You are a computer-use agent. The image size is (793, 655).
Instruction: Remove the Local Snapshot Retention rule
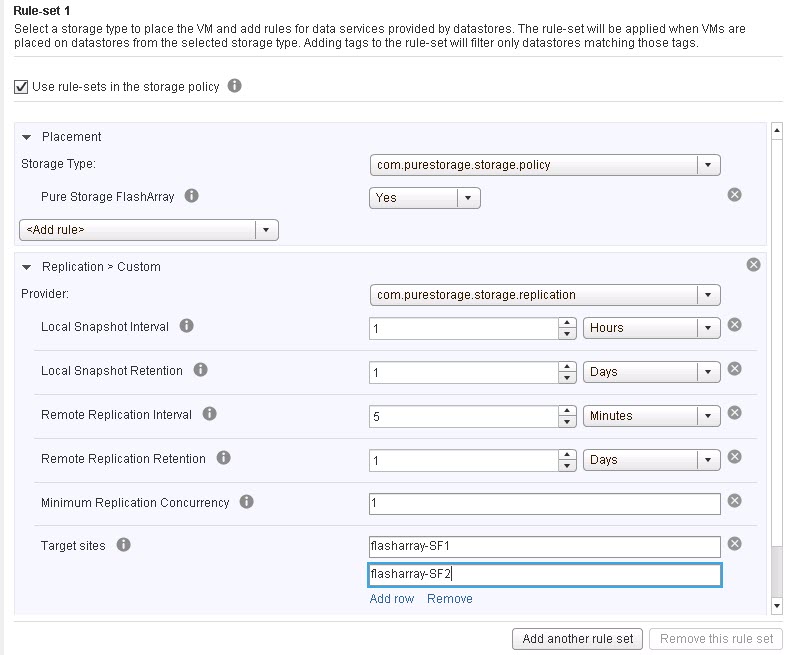click(734, 369)
